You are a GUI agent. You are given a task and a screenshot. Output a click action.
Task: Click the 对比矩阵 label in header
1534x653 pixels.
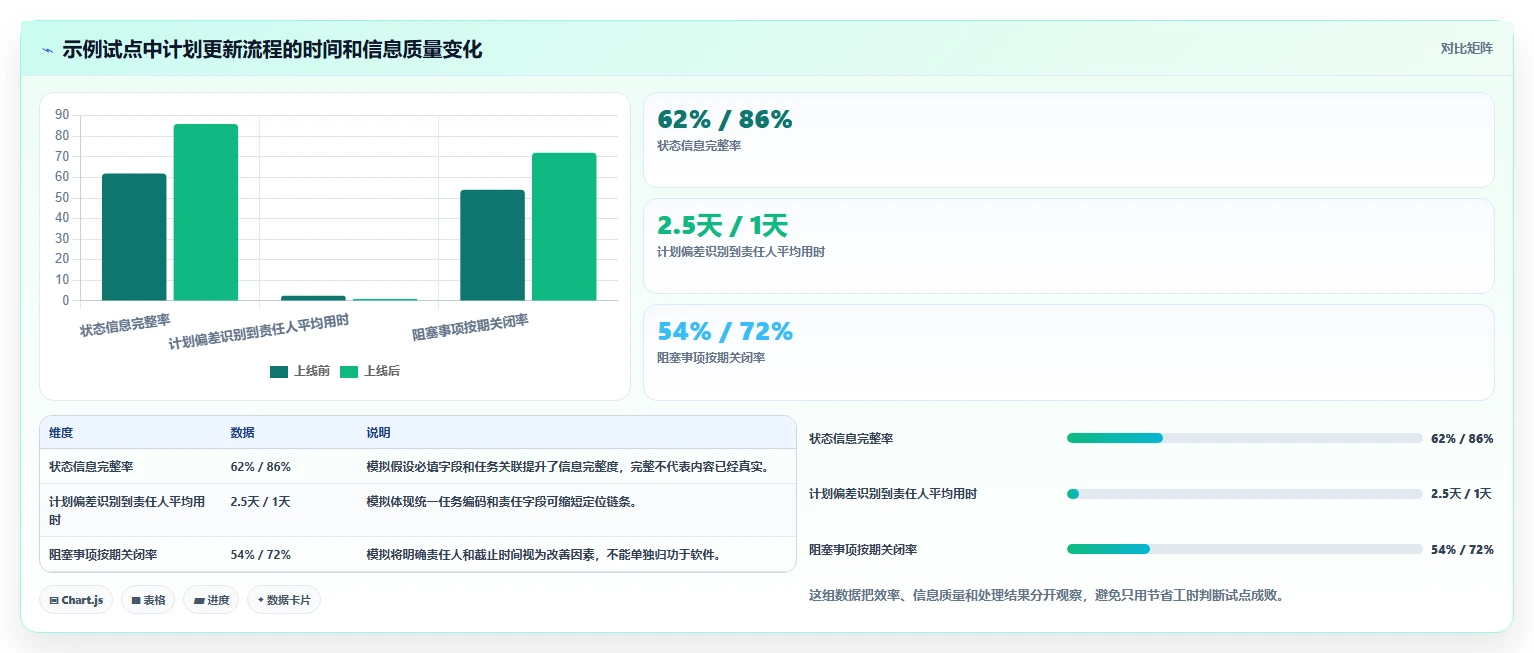coord(1466,49)
